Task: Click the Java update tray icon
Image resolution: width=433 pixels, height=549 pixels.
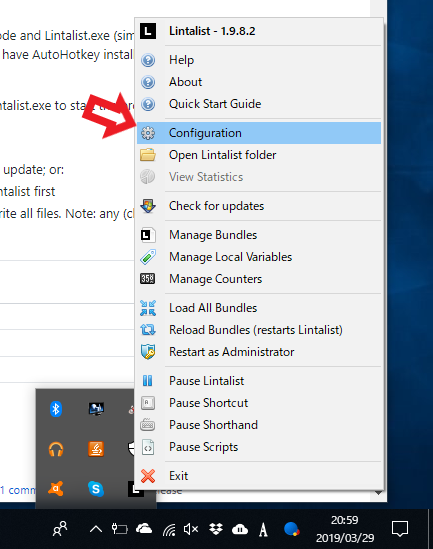Action: pyautogui.click(x=96, y=449)
